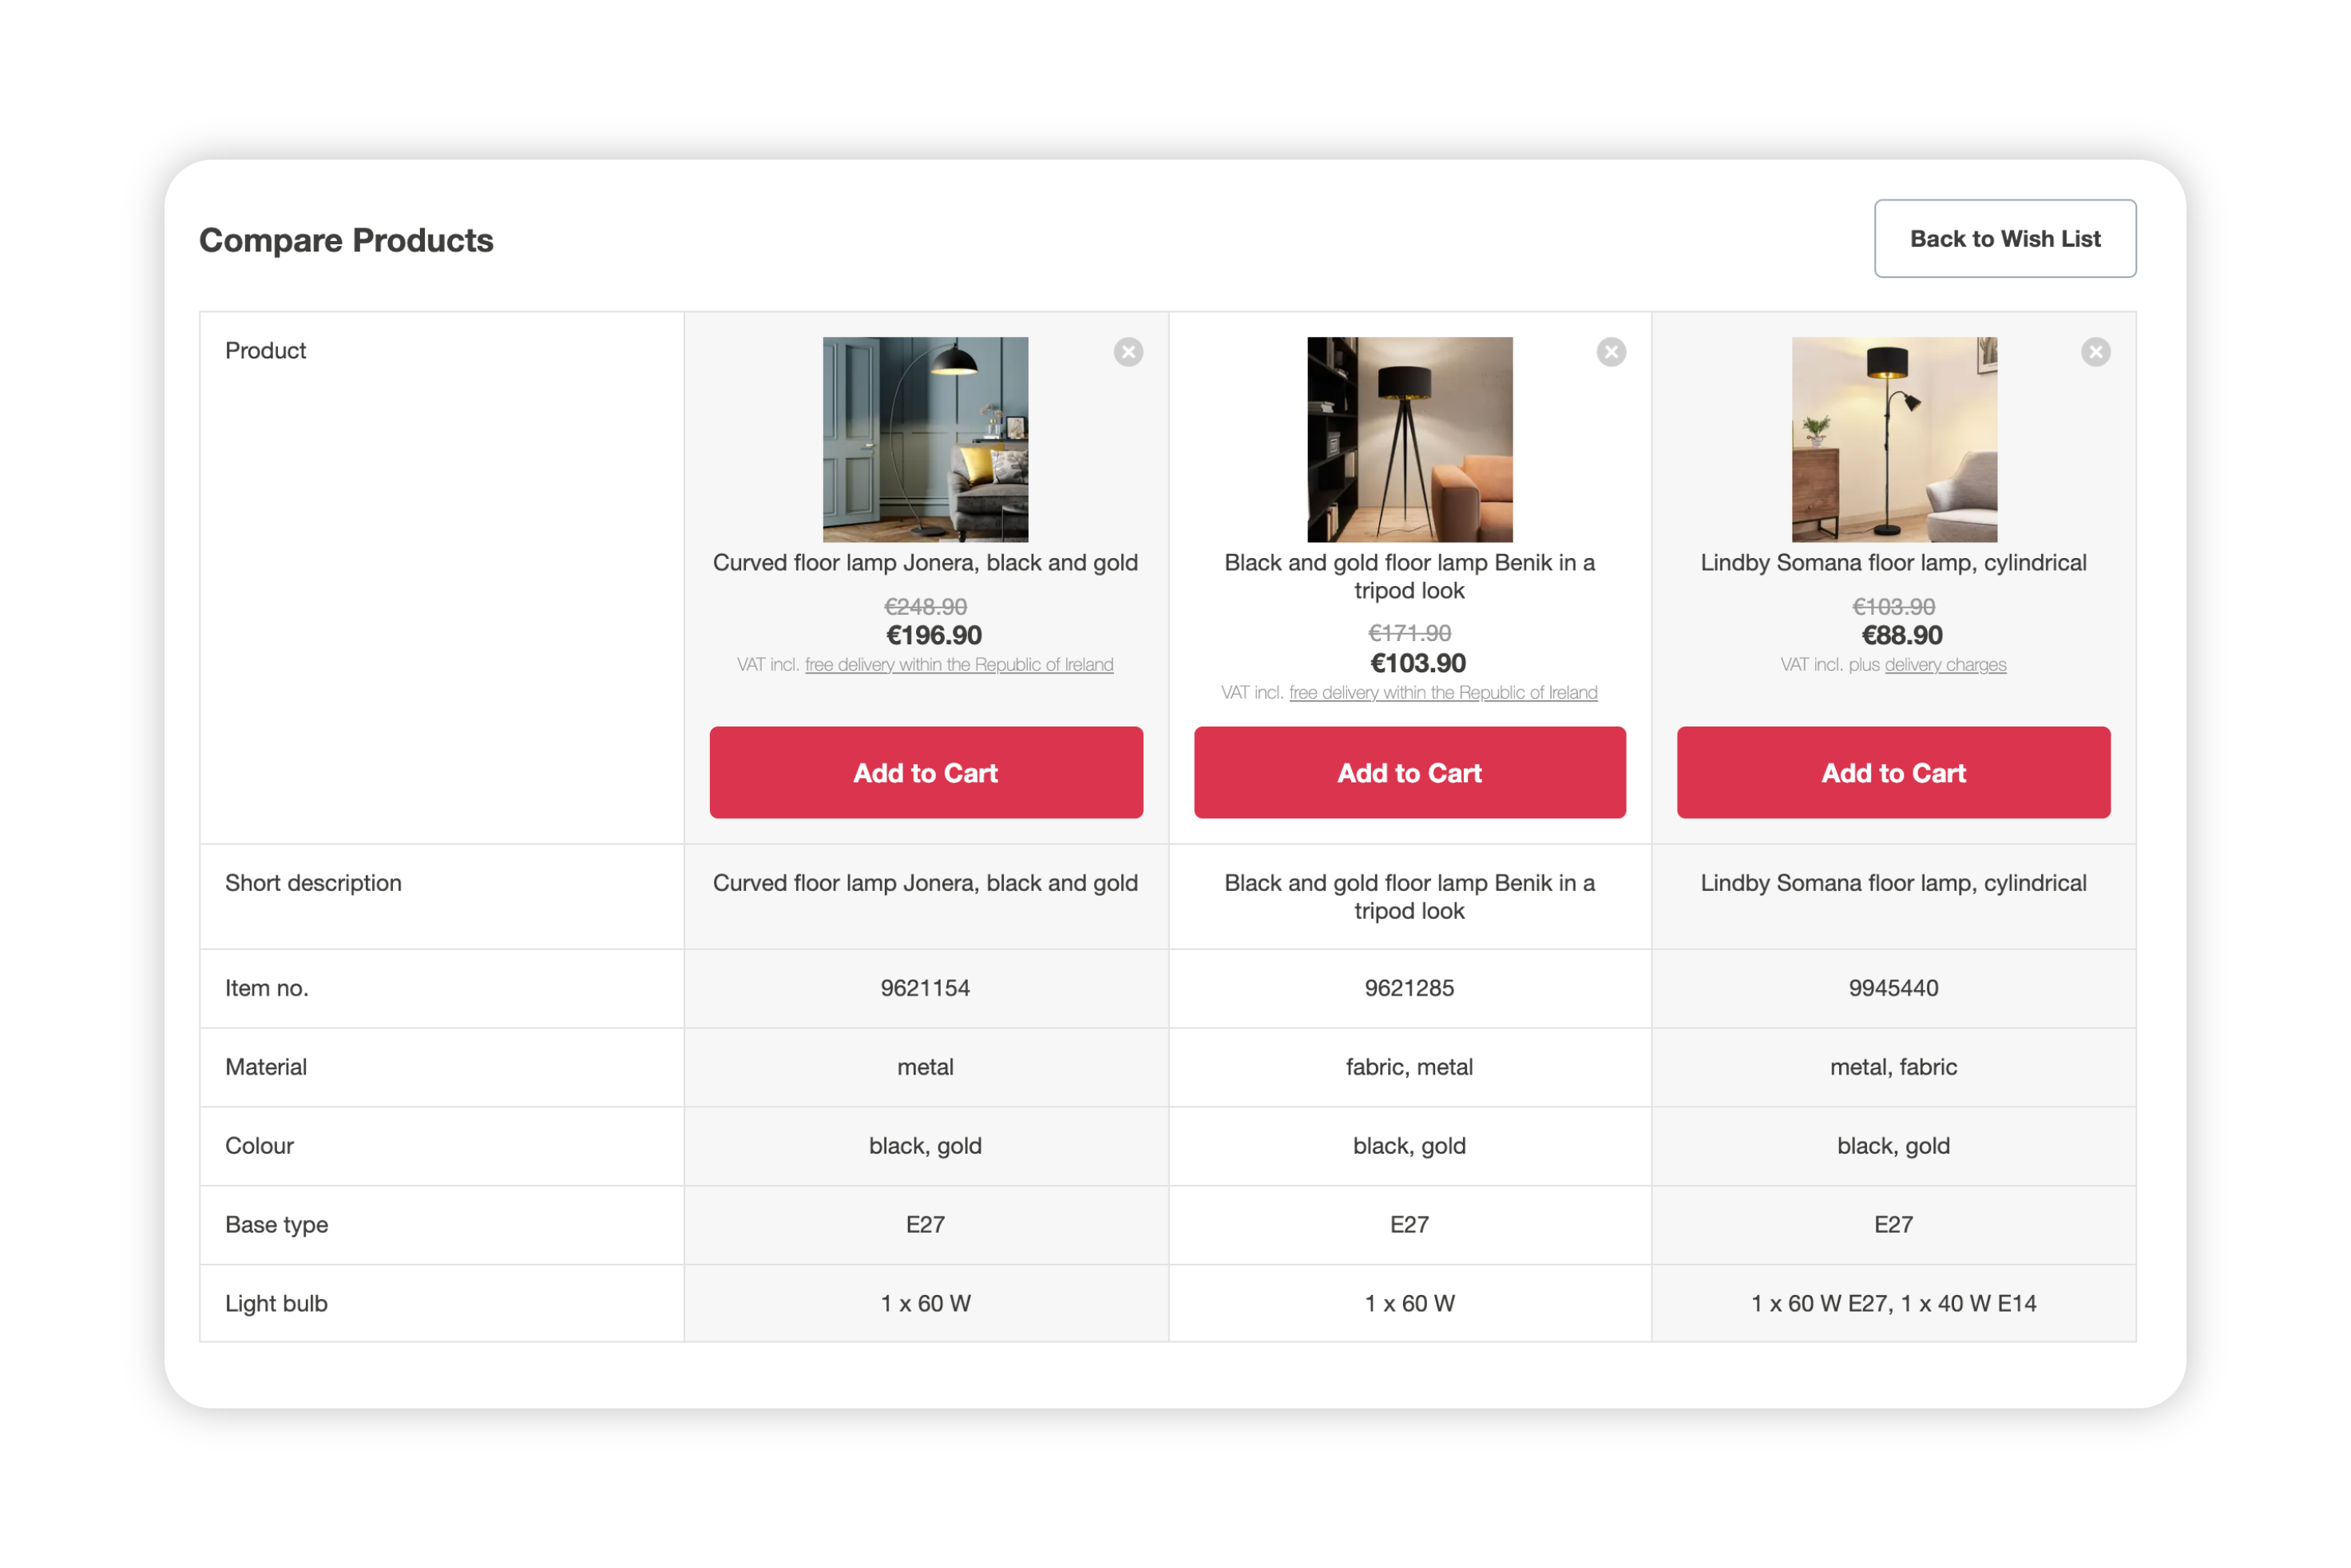The image size is (2351, 1568).
Task: Open Lindby Somana floor lamp product title
Action: pos(1894,563)
